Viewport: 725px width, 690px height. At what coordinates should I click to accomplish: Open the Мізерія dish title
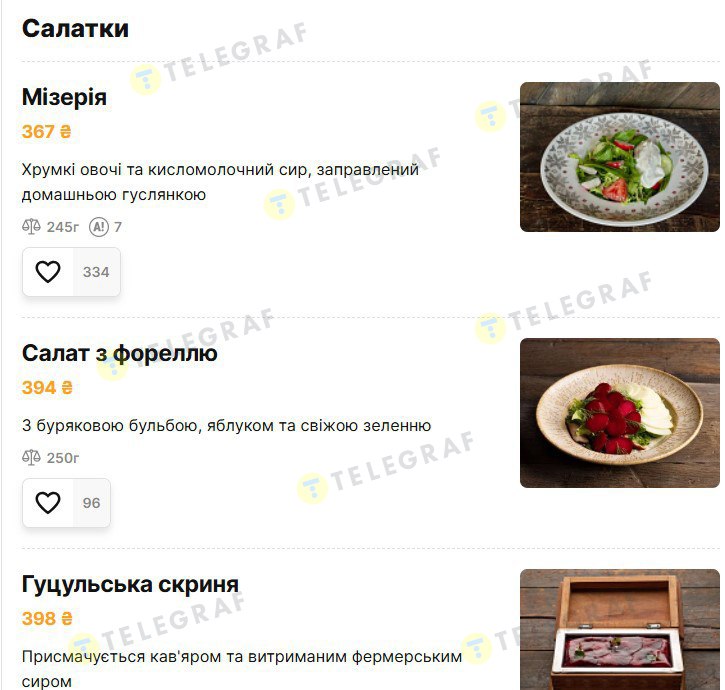point(64,97)
